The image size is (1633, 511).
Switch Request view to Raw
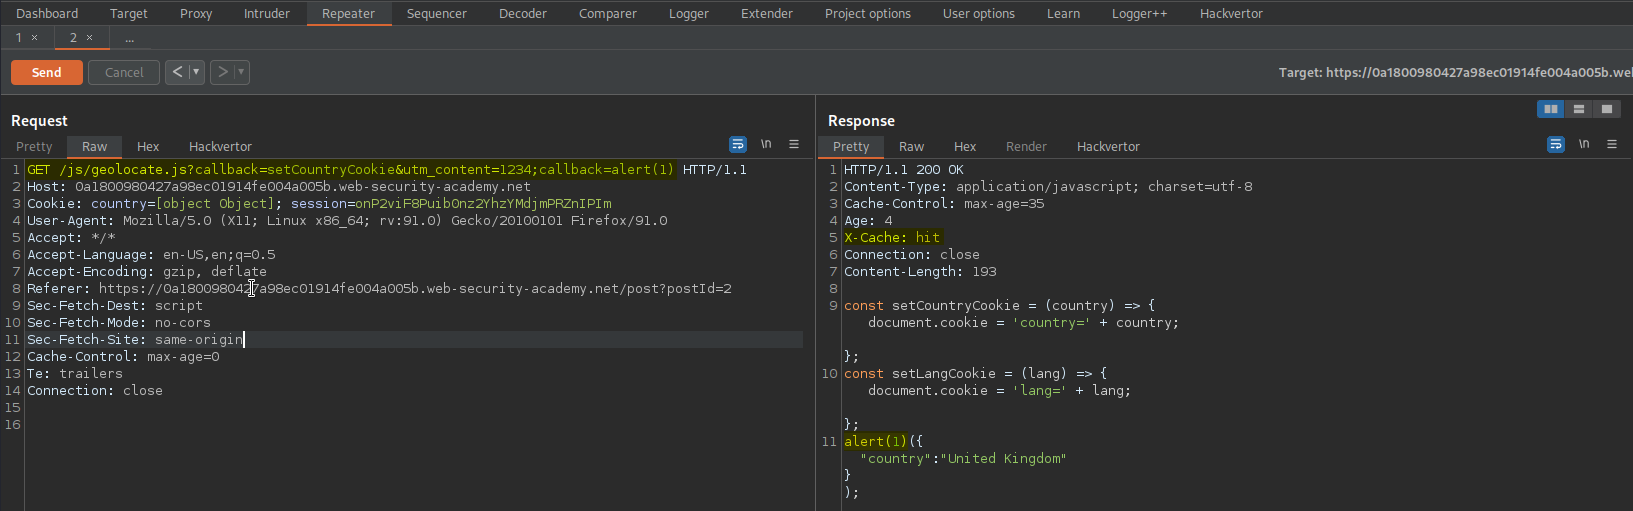coord(94,146)
